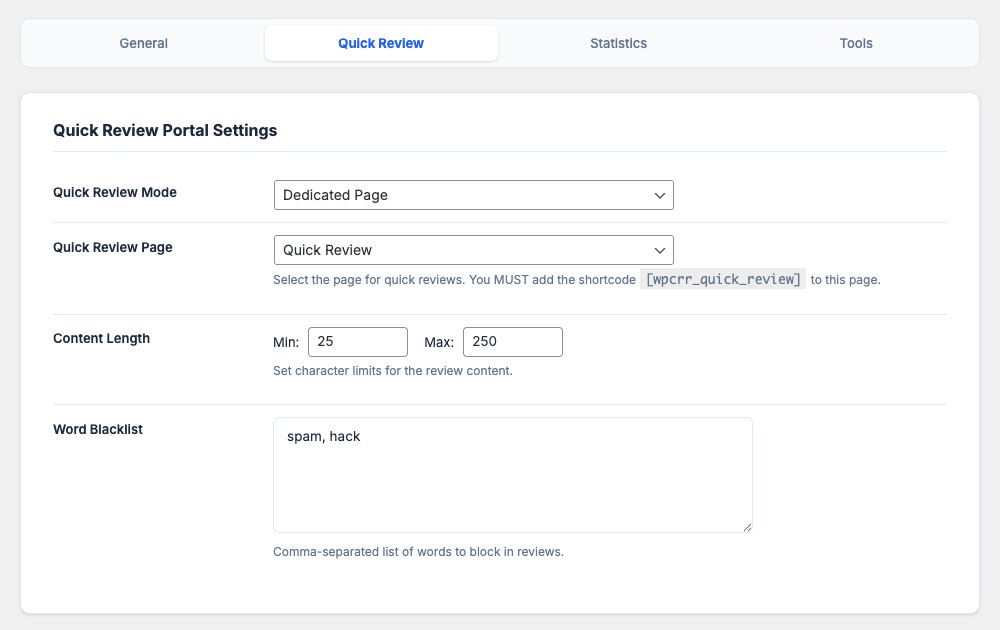The width and height of the screenshot is (1000, 630).
Task: Focus the Min content length field
Action: (x=358, y=342)
